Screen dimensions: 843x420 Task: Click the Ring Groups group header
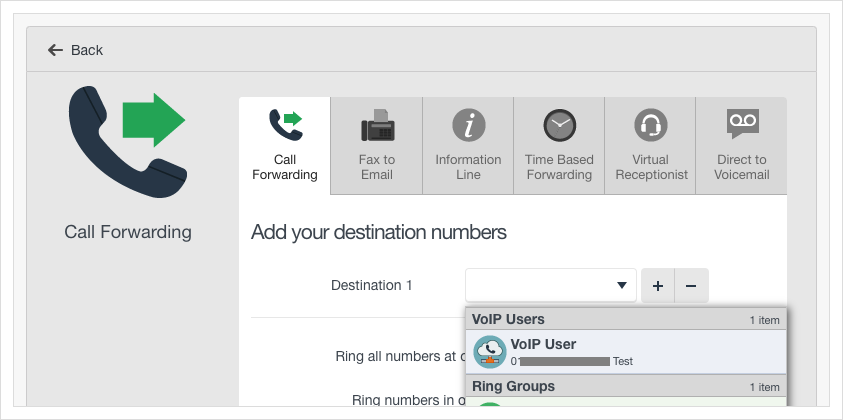pos(626,386)
